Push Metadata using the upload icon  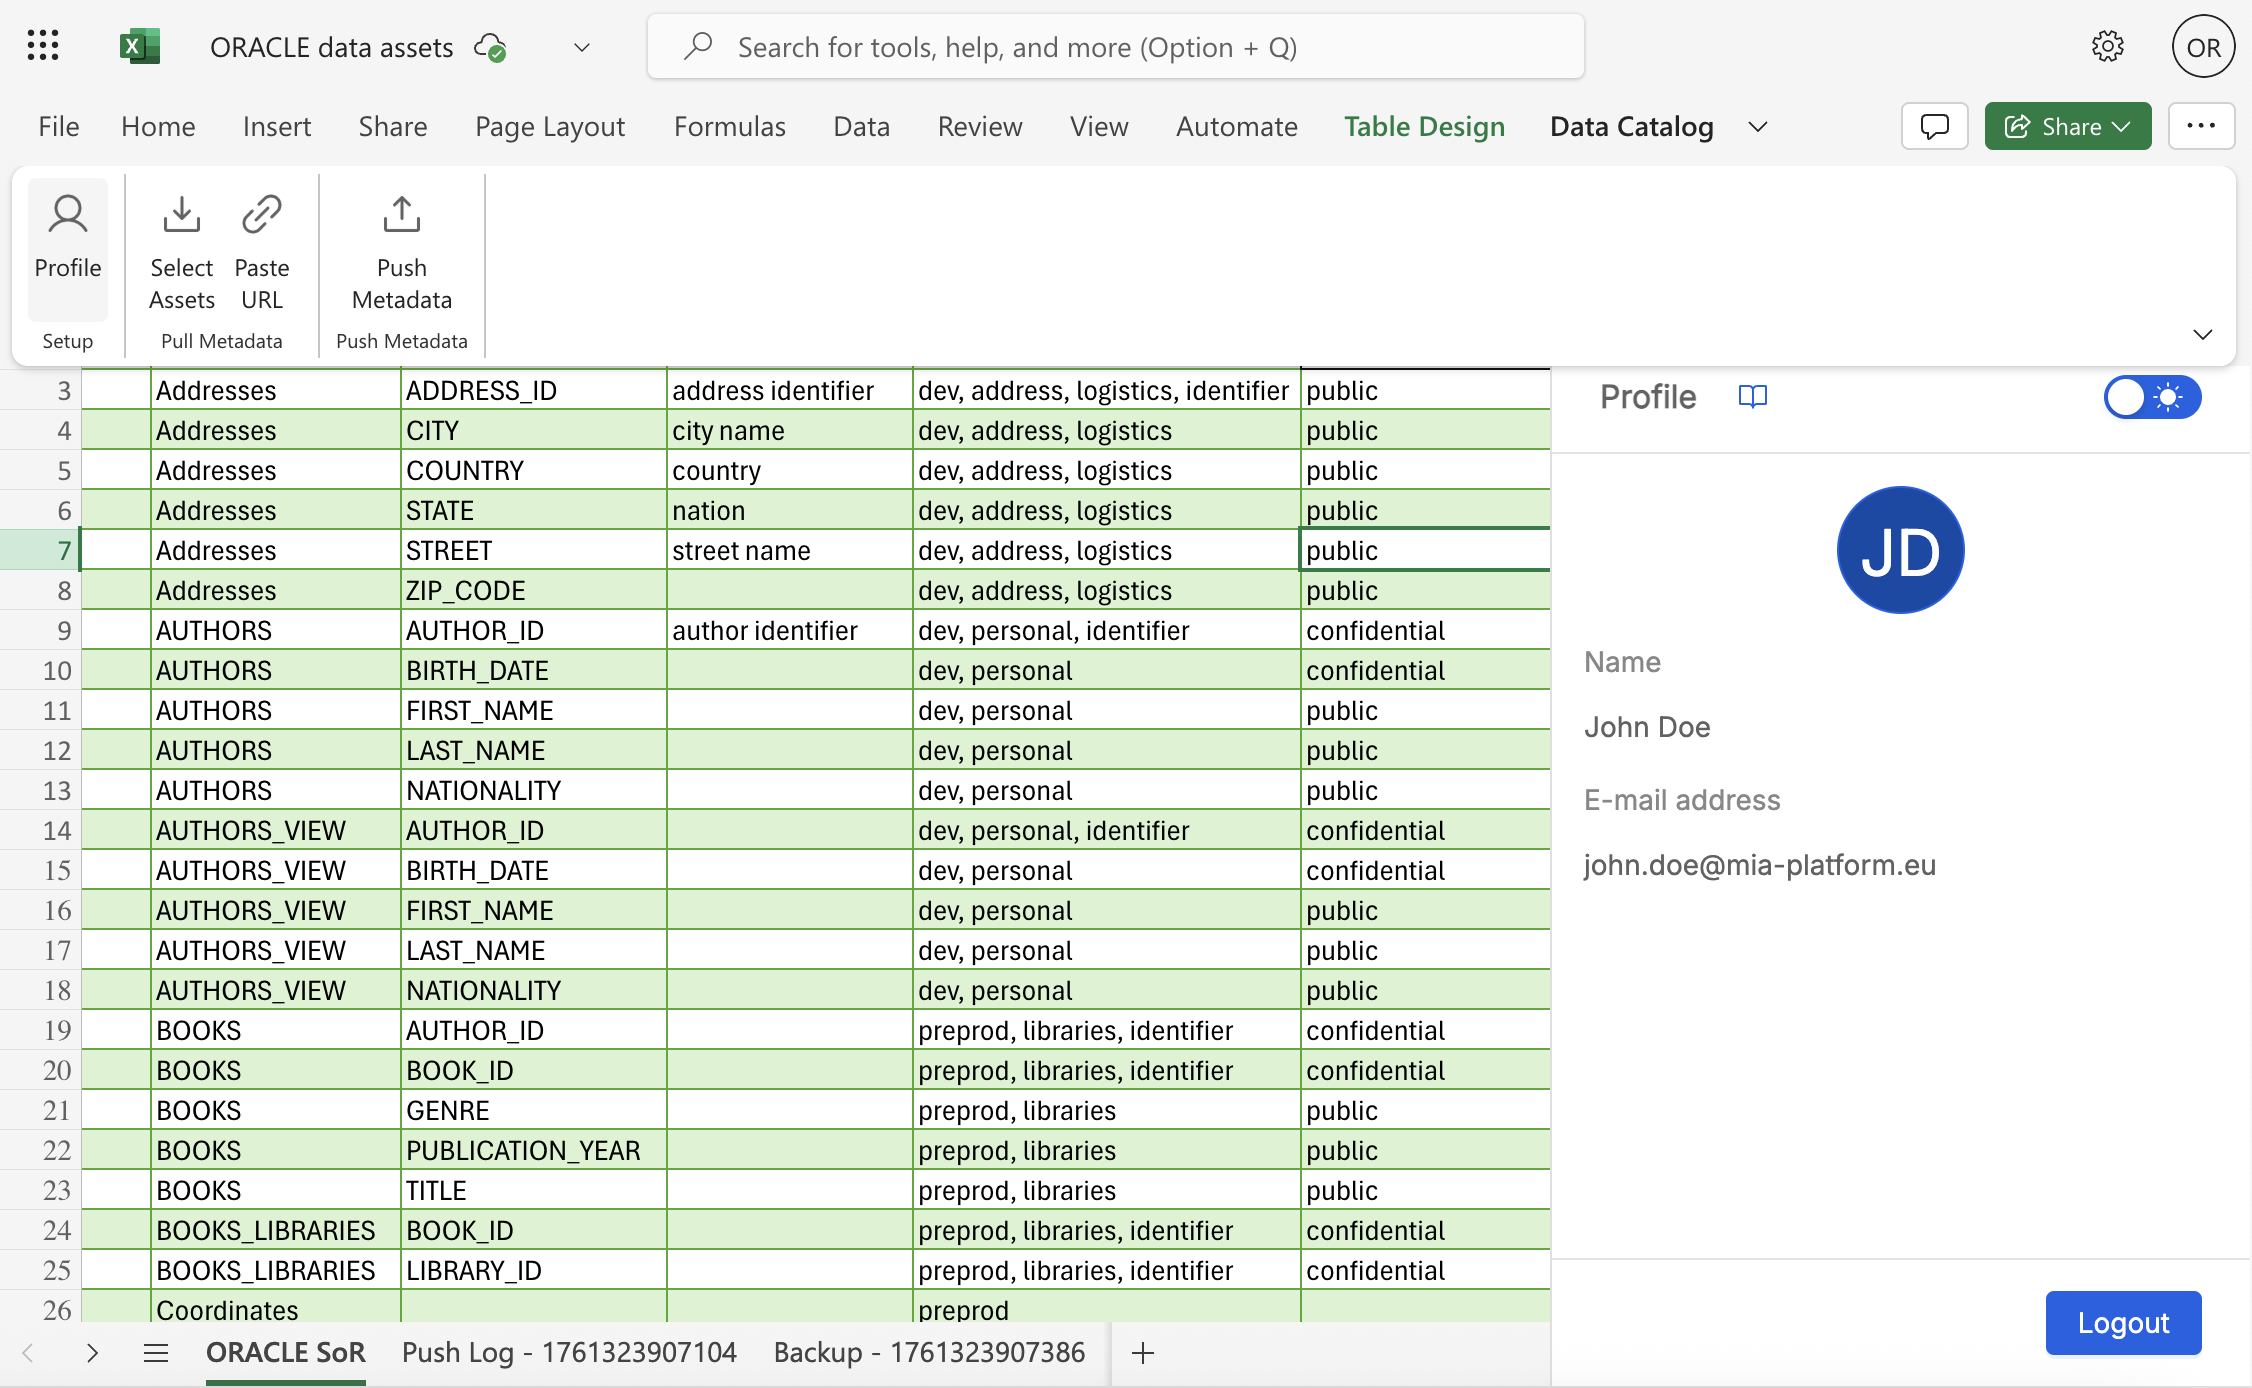click(x=400, y=213)
